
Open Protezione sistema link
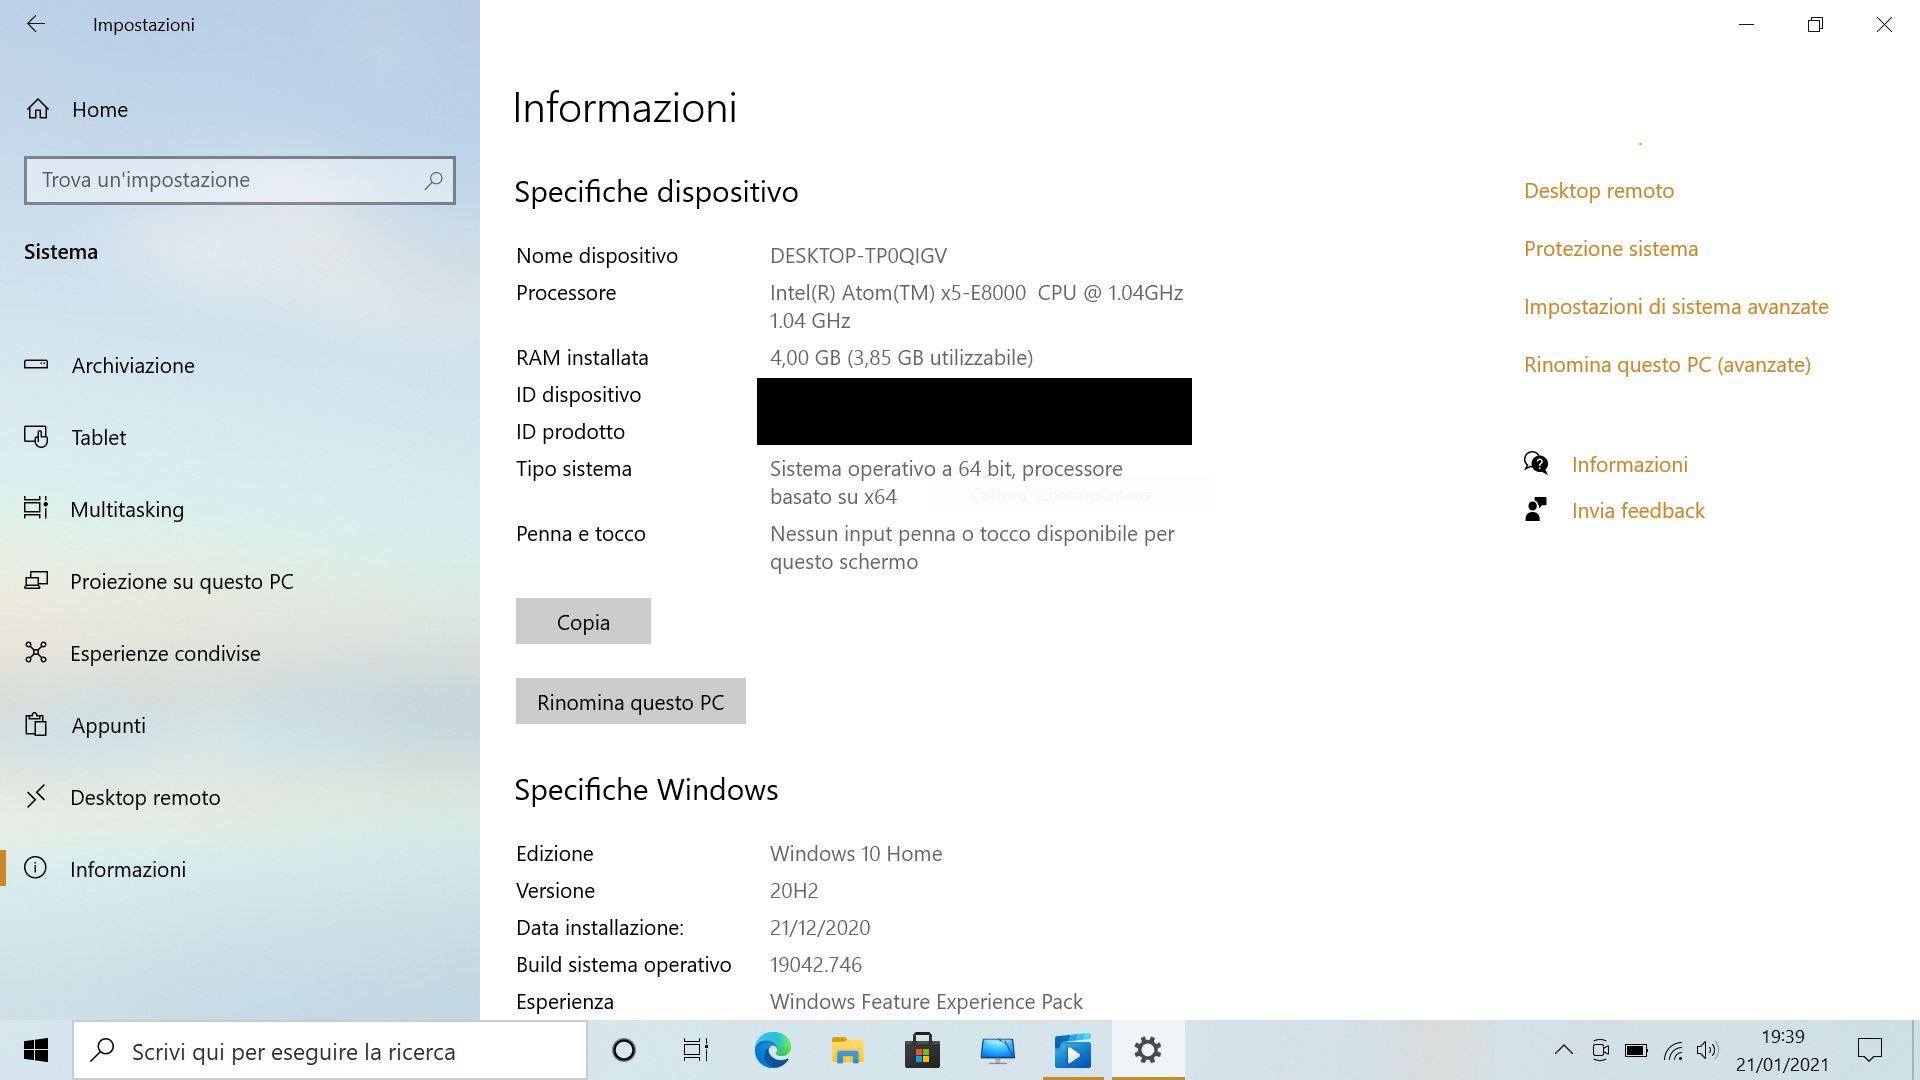coord(1611,248)
